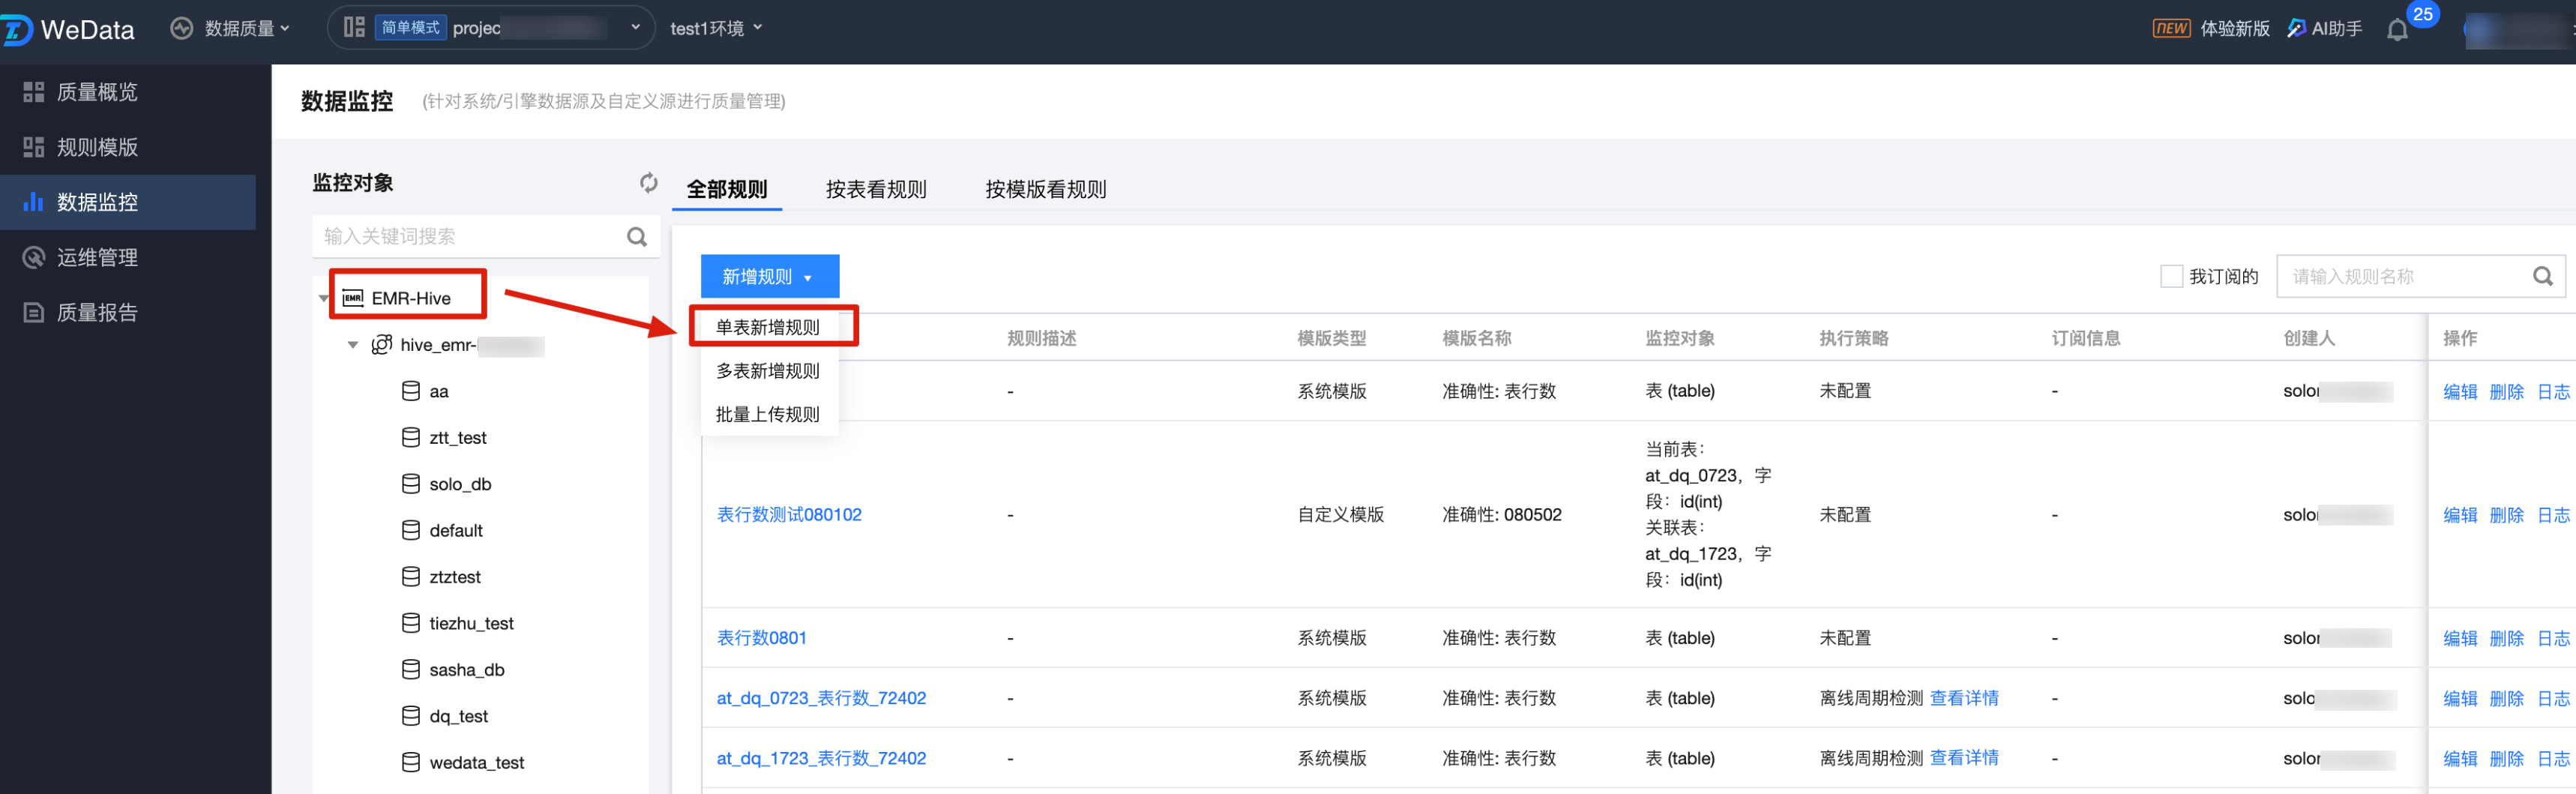This screenshot has width=2576, height=794.
Task: Open 规则模版 in the sidebar
Action: click(97, 147)
